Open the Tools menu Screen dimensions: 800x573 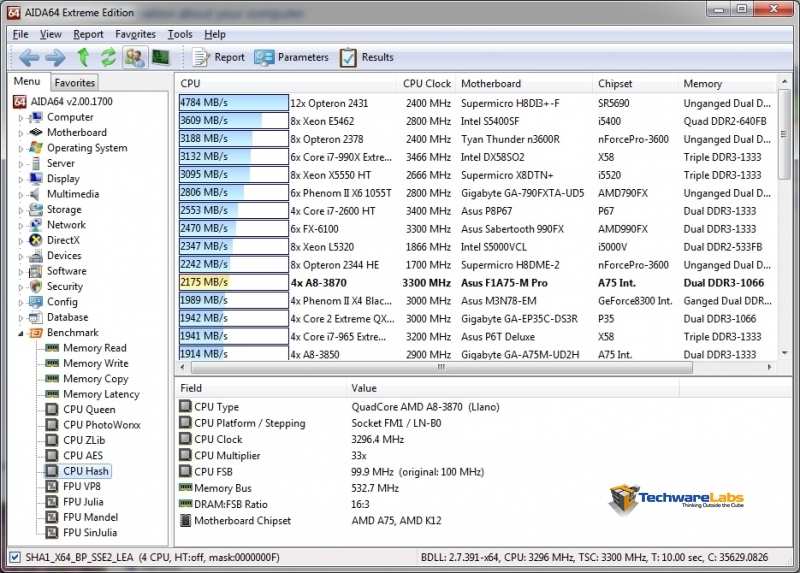click(x=179, y=34)
